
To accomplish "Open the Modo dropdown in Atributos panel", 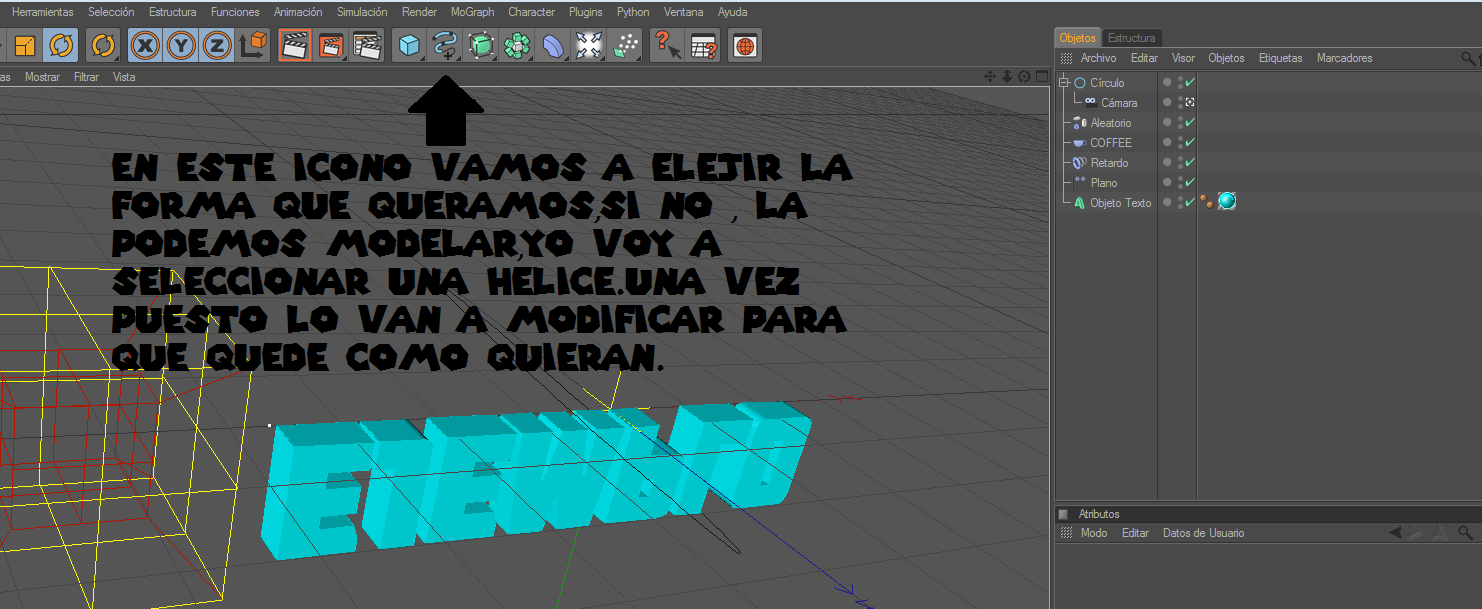I will (1094, 533).
